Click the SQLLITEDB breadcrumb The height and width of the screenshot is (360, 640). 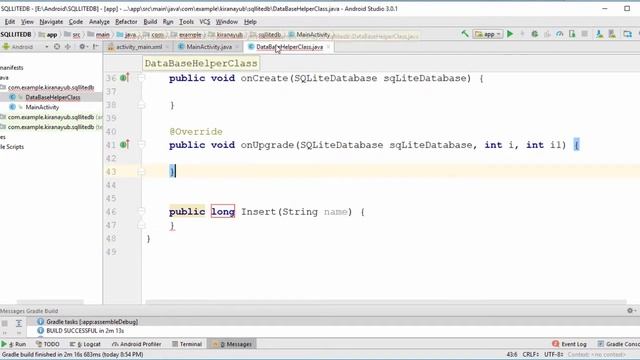[x=16, y=35]
